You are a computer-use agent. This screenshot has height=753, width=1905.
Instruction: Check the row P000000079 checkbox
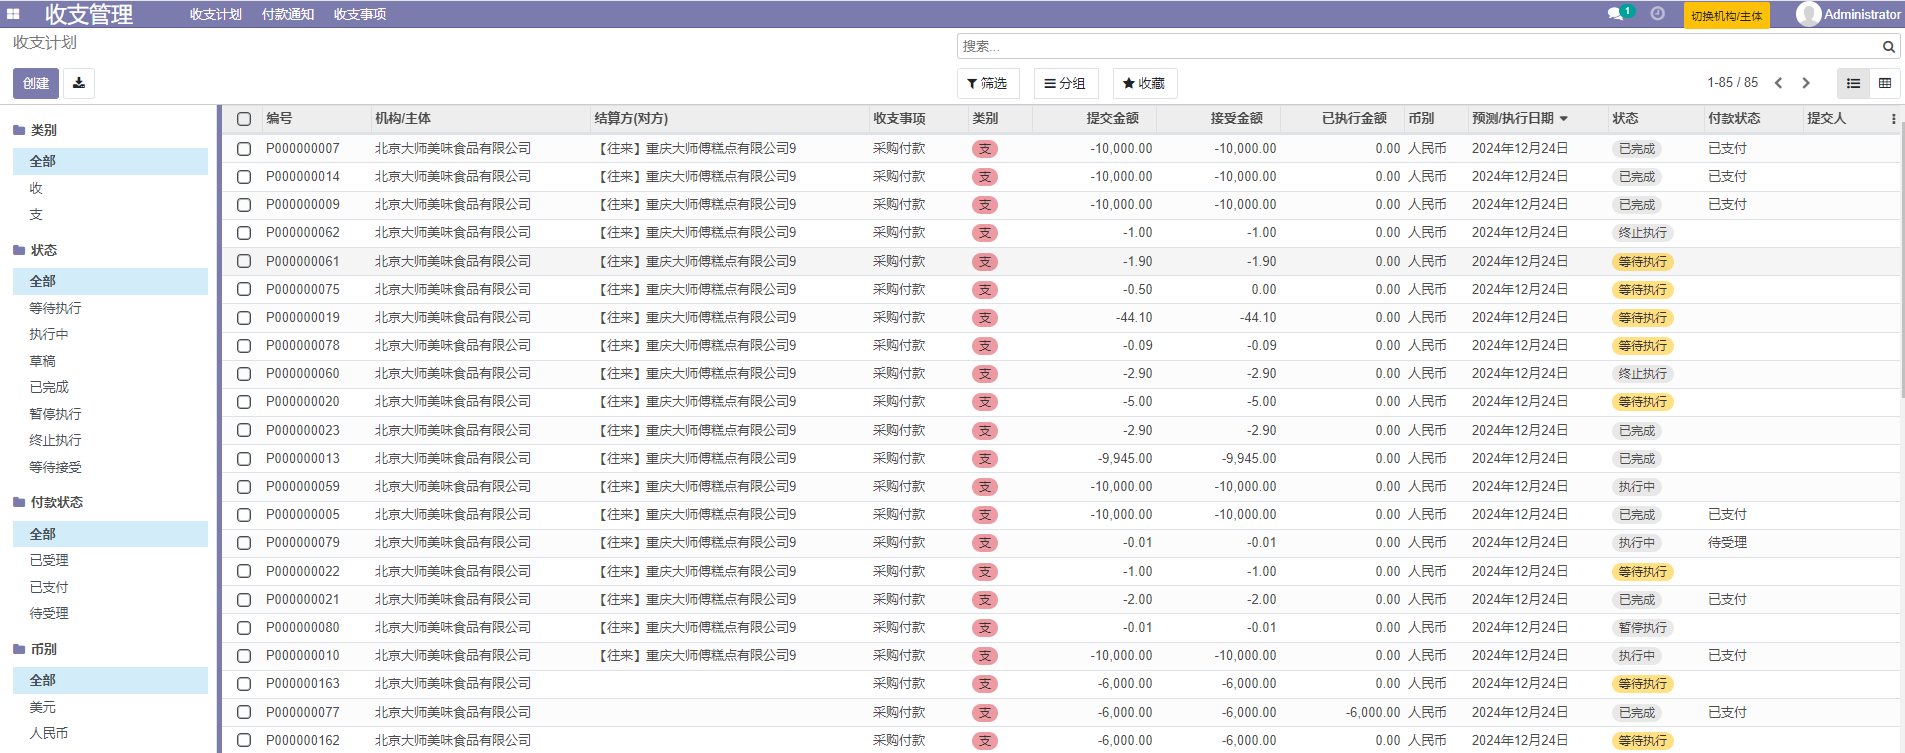pos(244,543)
